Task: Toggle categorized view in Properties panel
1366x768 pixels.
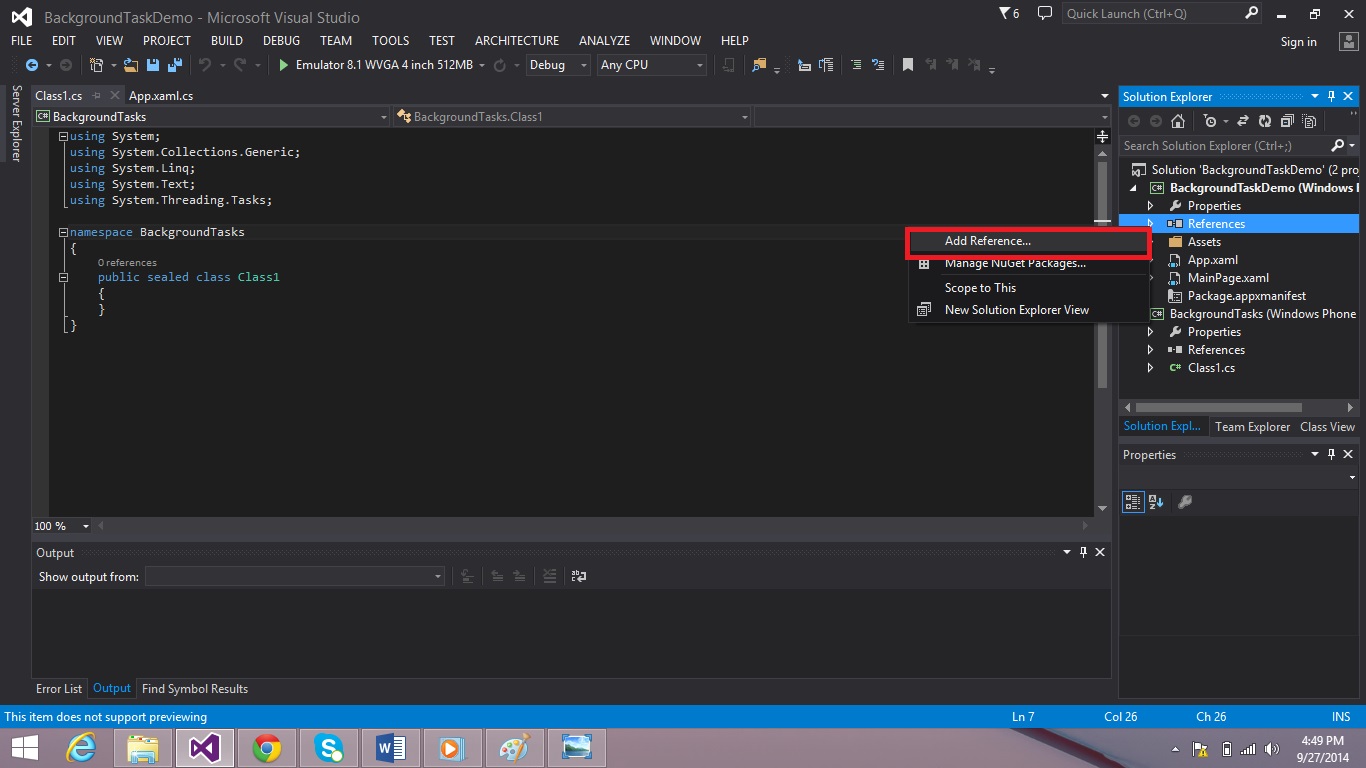Action: point(1133,502)
